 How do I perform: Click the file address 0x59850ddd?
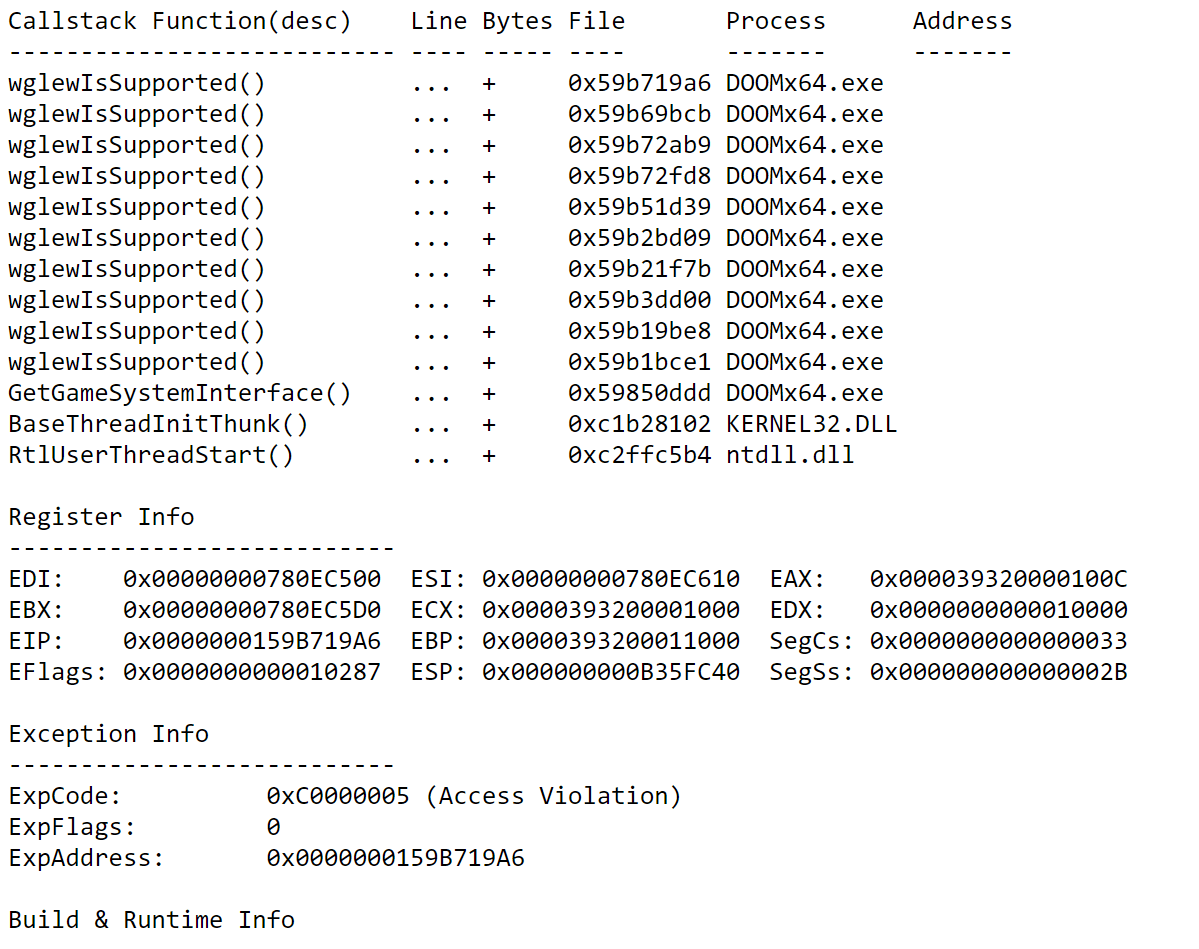point(639,393)
